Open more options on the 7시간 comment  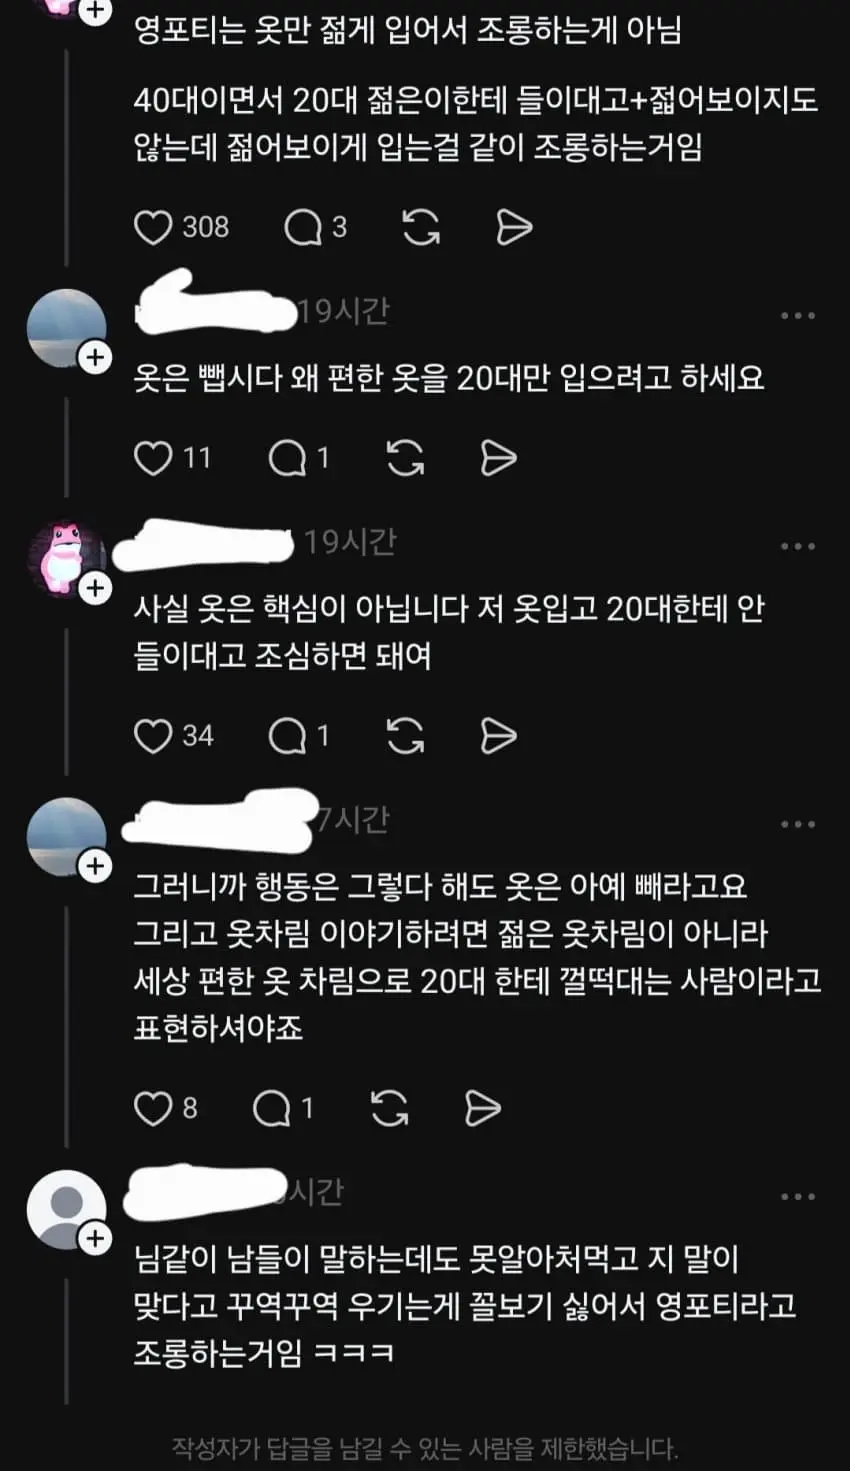pos(798,825)
